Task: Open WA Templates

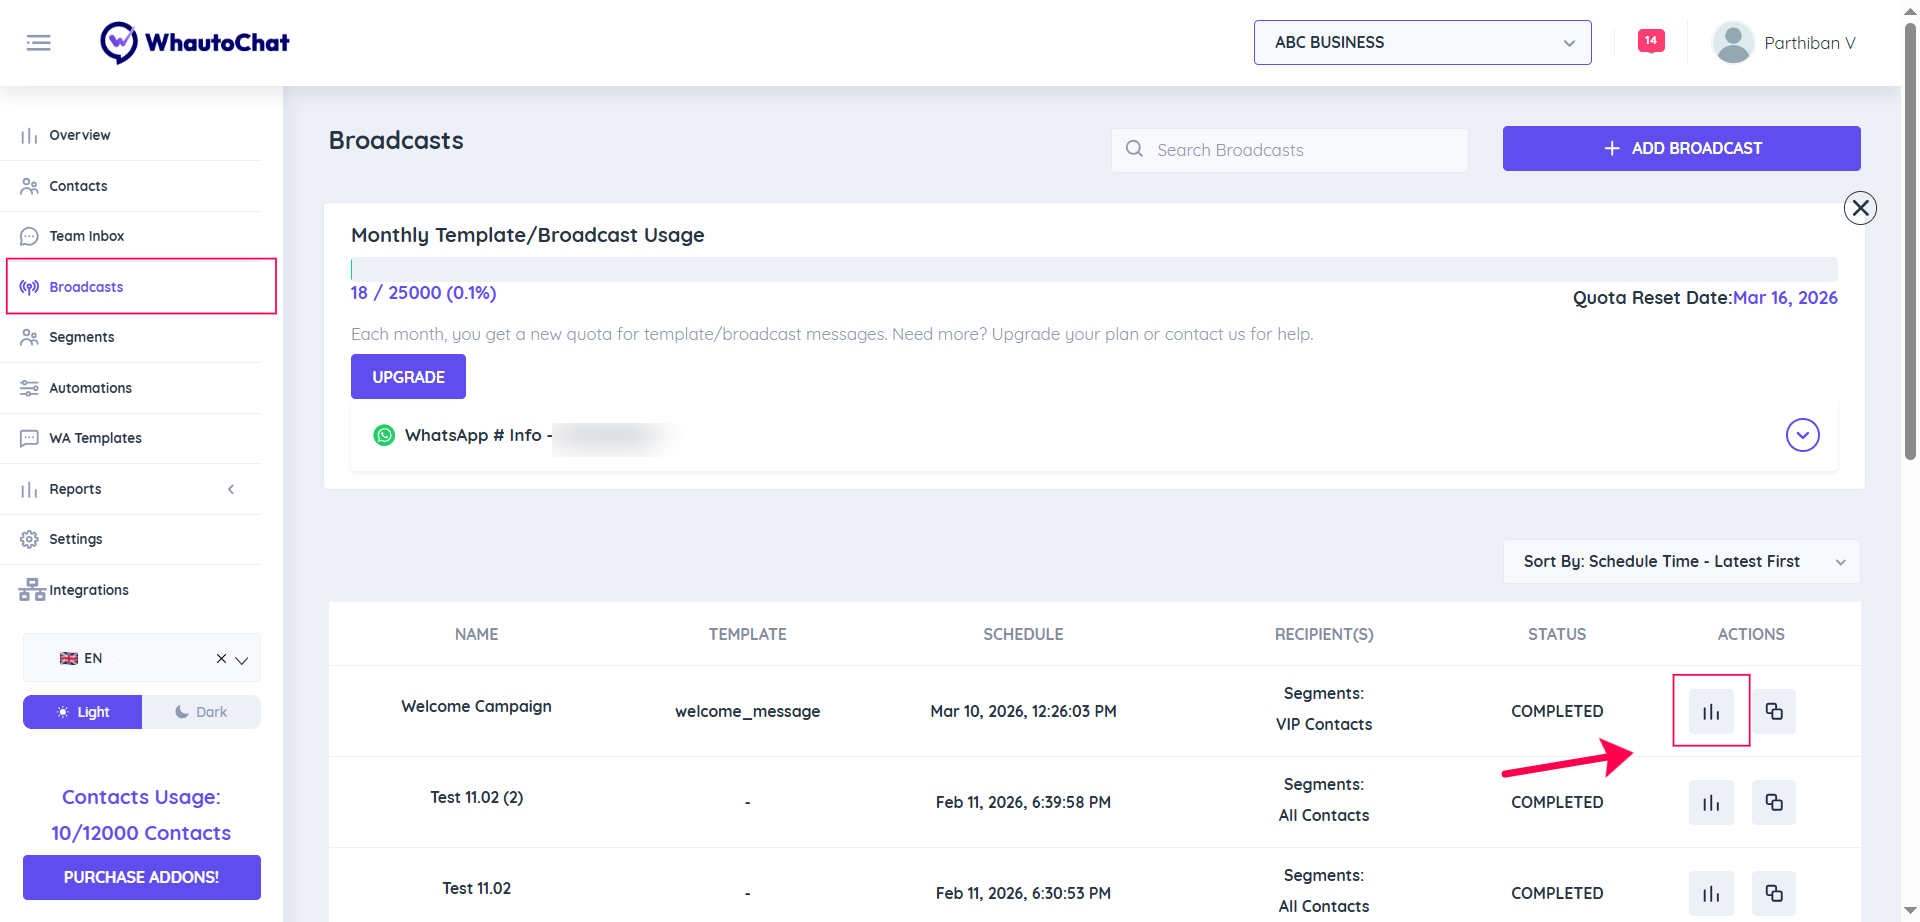Action: tap(94, 438)
